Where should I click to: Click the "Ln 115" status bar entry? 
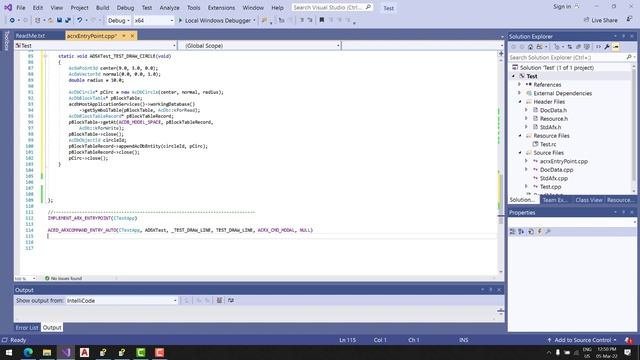pos(348,340)
